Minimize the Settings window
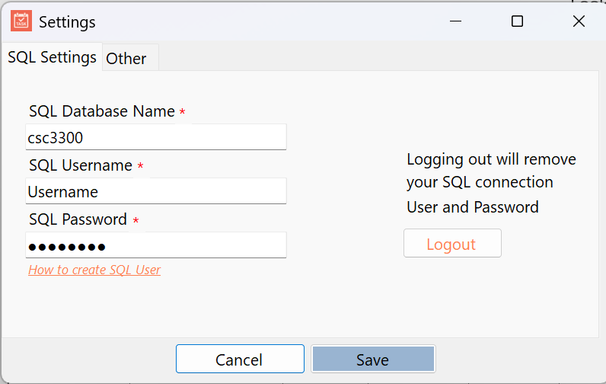The height and width of the screenshot is (384, 606). tap(456, 21)
